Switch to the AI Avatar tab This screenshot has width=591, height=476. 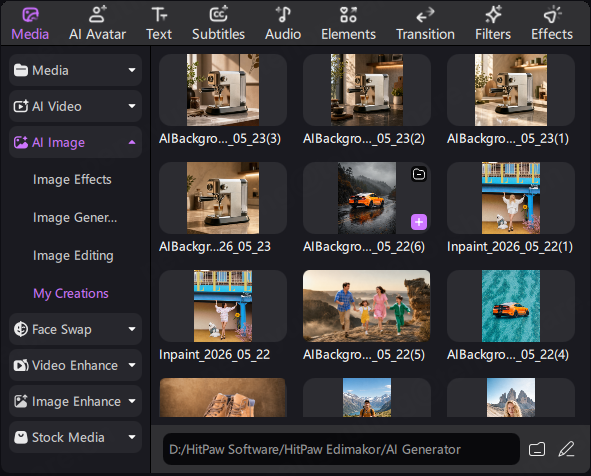(97, 24)
